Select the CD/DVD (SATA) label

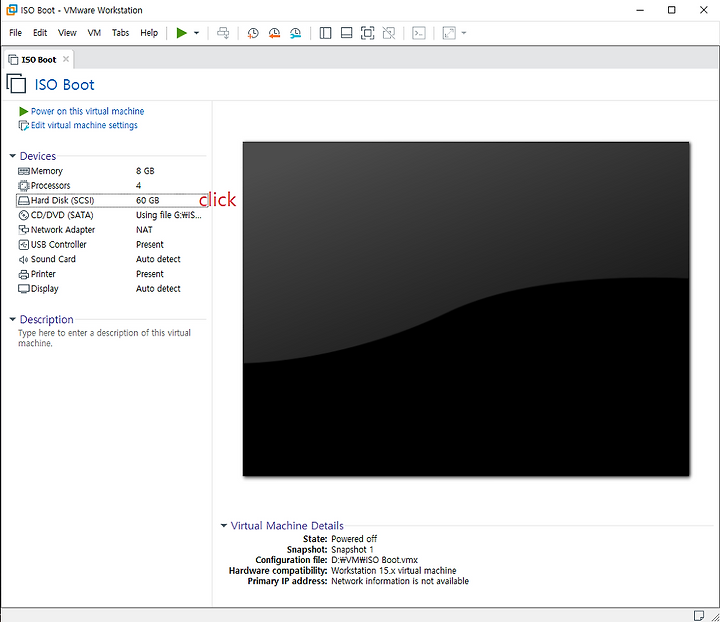tap(62, 215)
